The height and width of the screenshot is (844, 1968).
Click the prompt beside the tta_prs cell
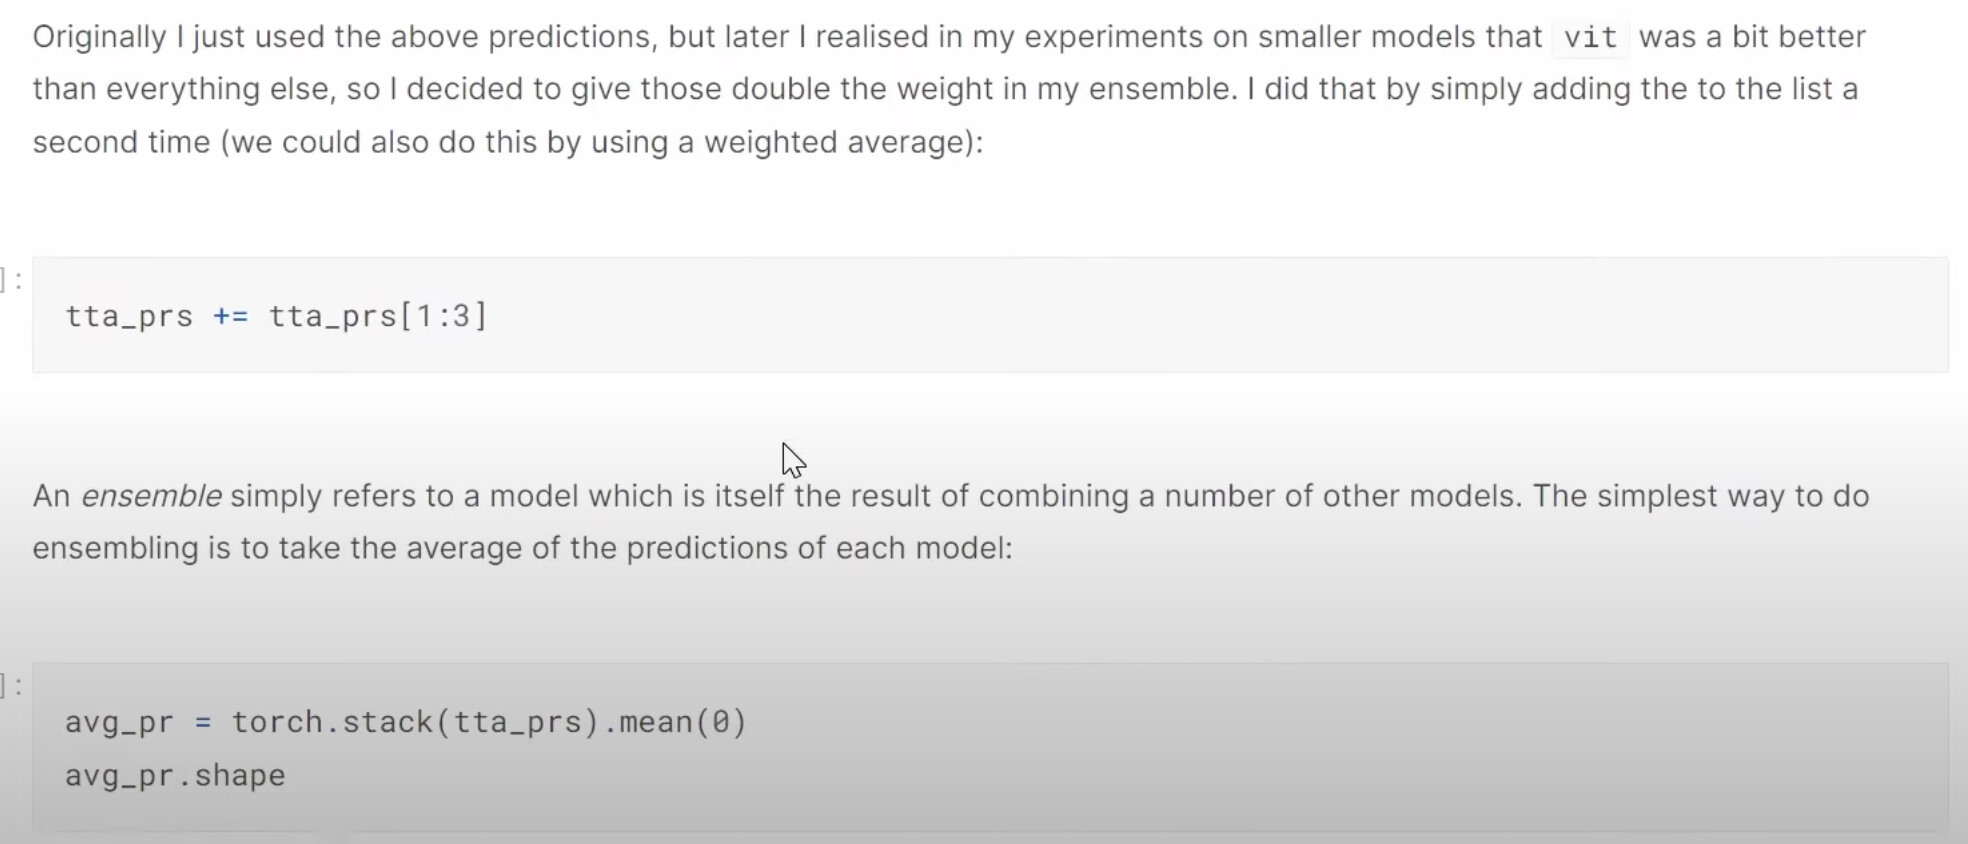point(12,280)
